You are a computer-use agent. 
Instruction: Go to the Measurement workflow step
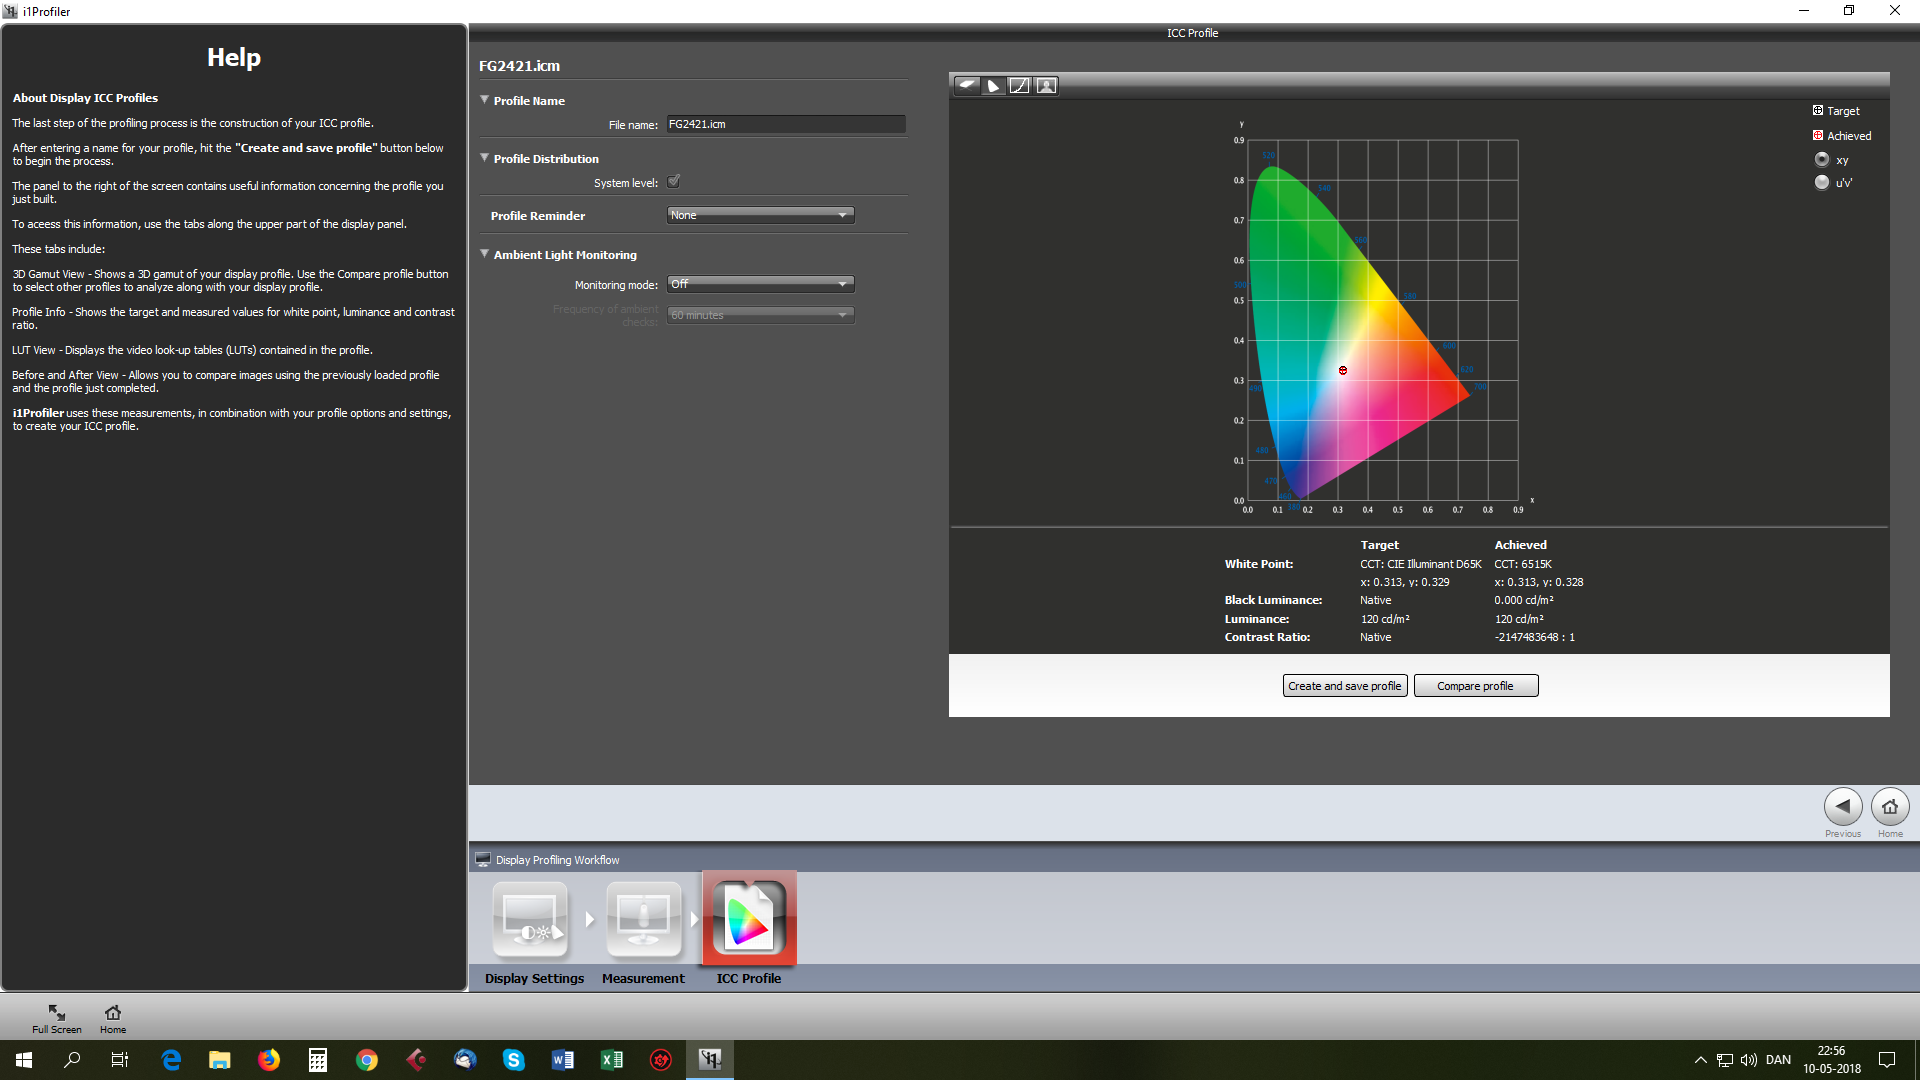coord(643,920)
